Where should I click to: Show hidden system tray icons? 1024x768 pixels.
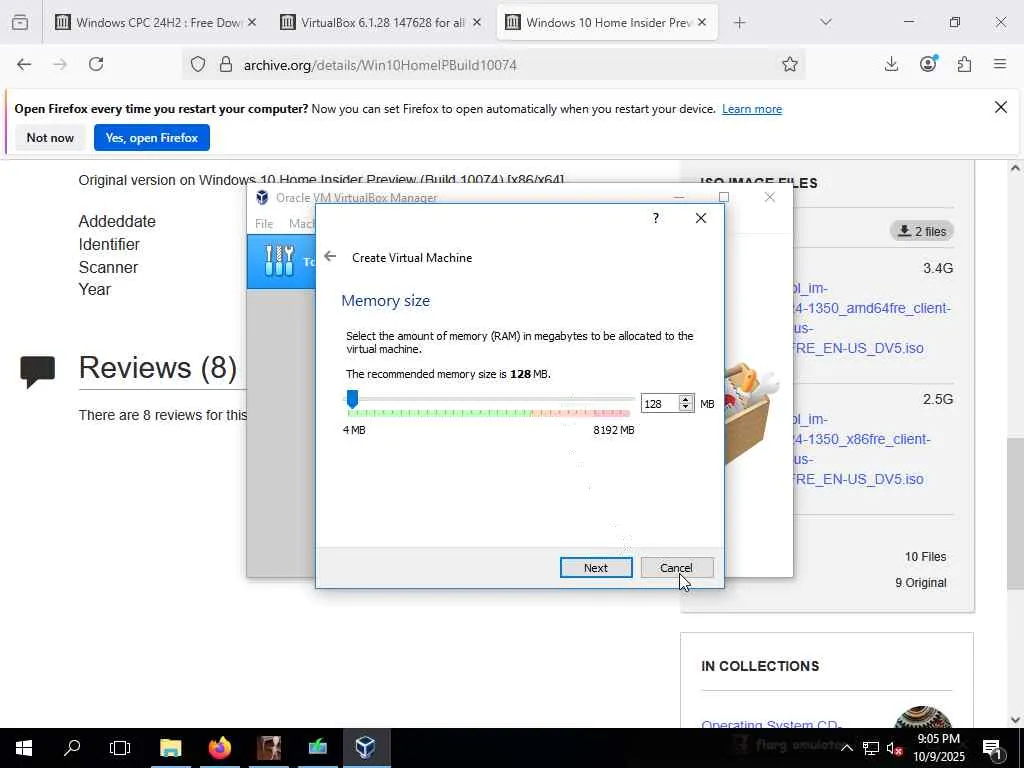(846, 748)
